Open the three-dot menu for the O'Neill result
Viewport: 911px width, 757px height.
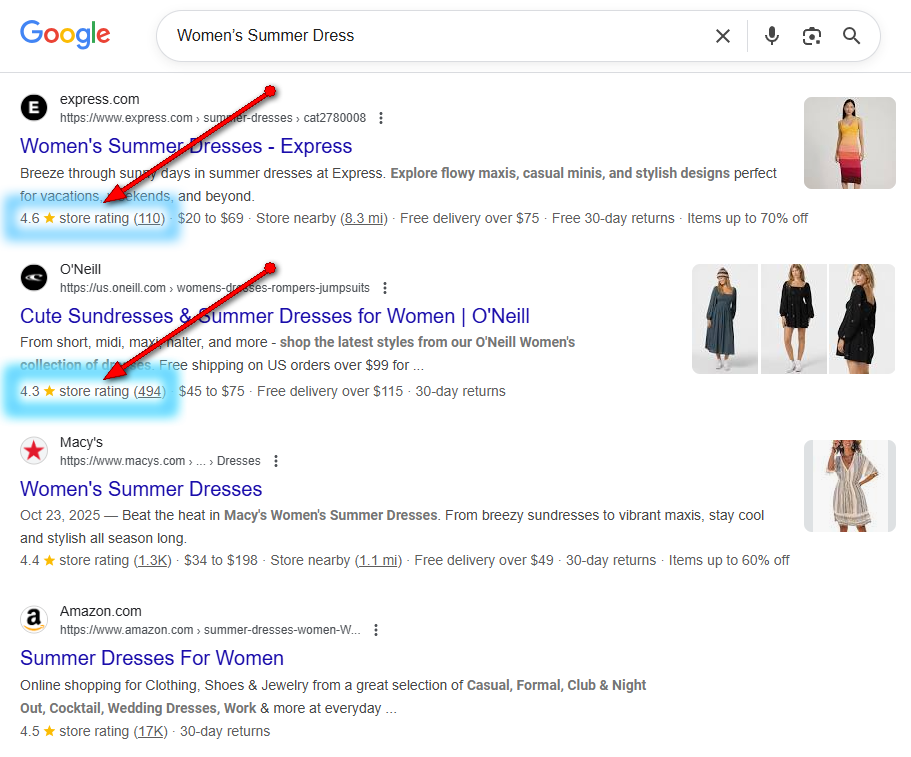coord(385,287)
